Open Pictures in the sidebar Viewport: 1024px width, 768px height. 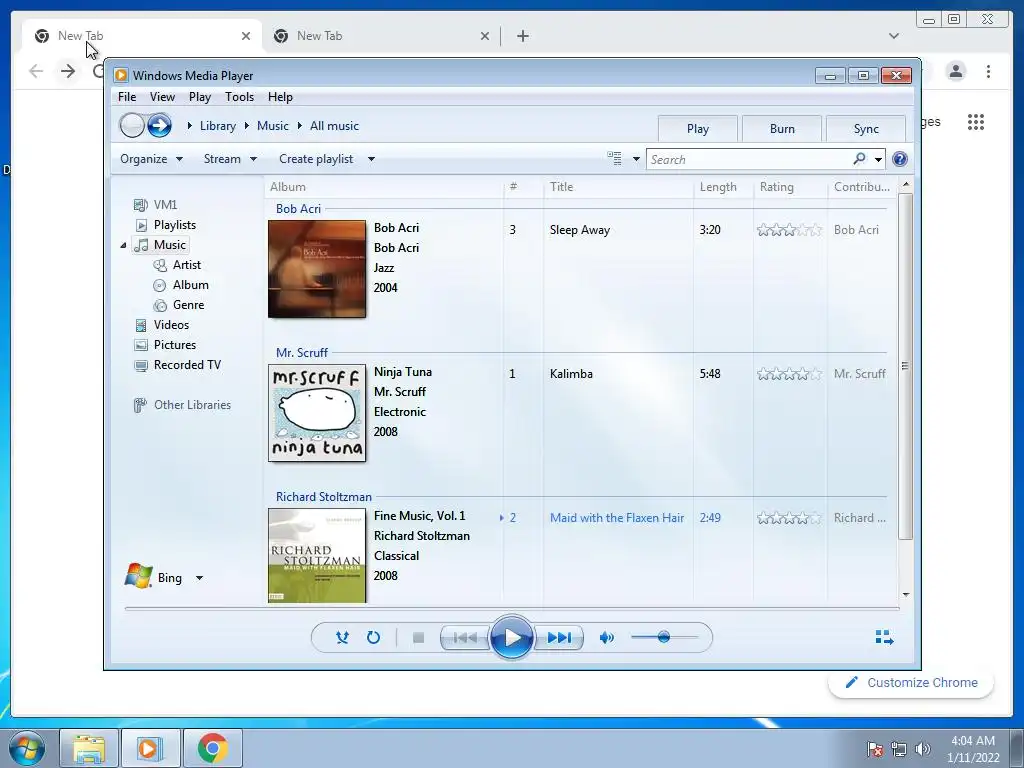(x=174, y=345)
